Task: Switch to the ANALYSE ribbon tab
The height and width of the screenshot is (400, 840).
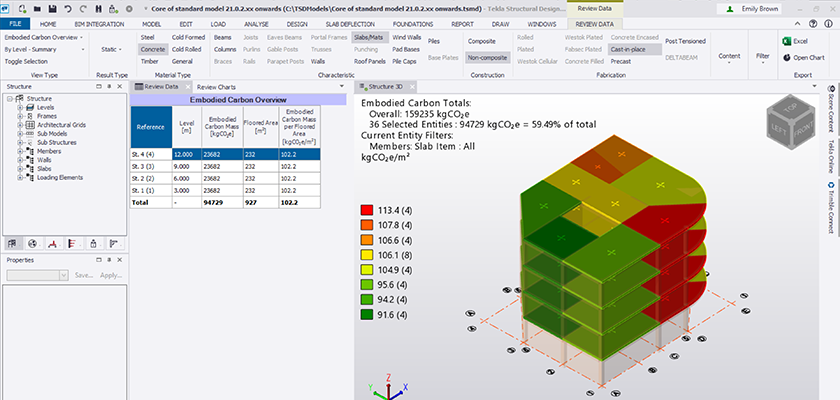Action: point(256,24)
